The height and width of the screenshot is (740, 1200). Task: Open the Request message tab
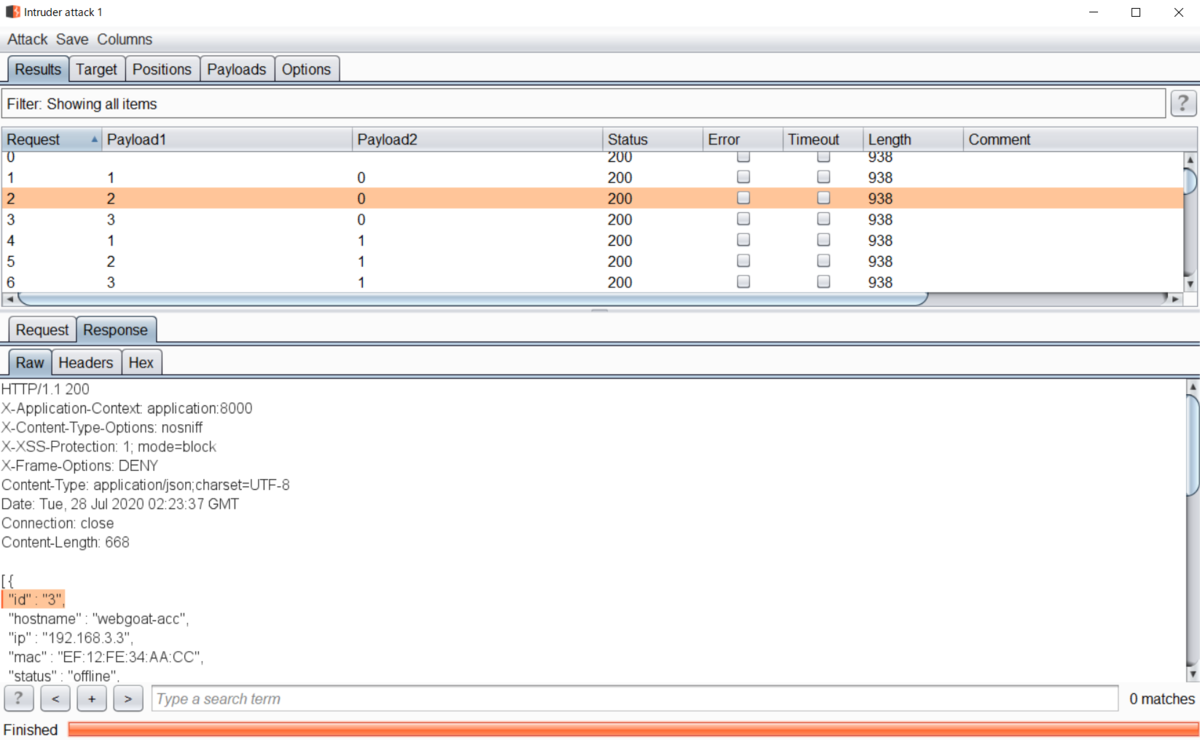pyautogui.click(x=42, y=330)
